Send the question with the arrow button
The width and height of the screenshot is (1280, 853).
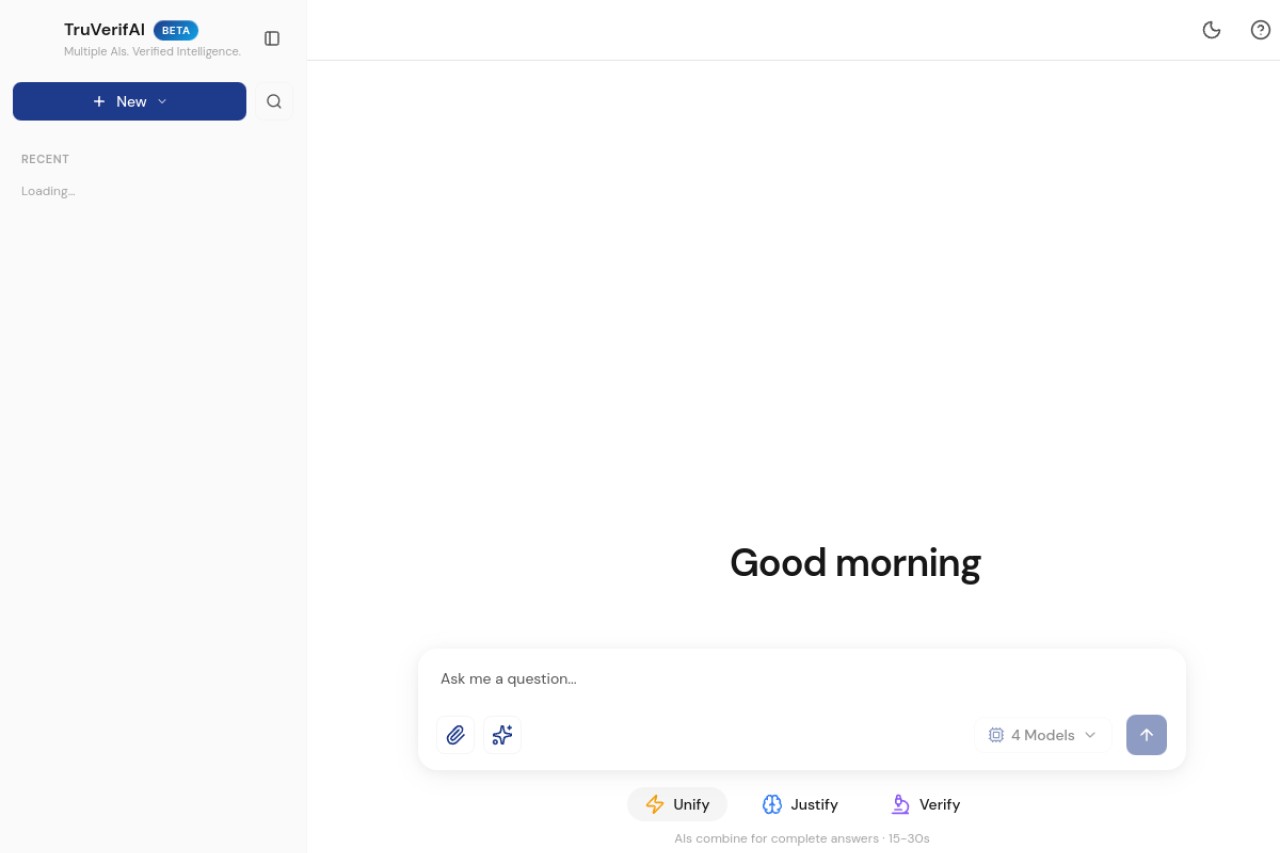click(x=1146, y=735)
